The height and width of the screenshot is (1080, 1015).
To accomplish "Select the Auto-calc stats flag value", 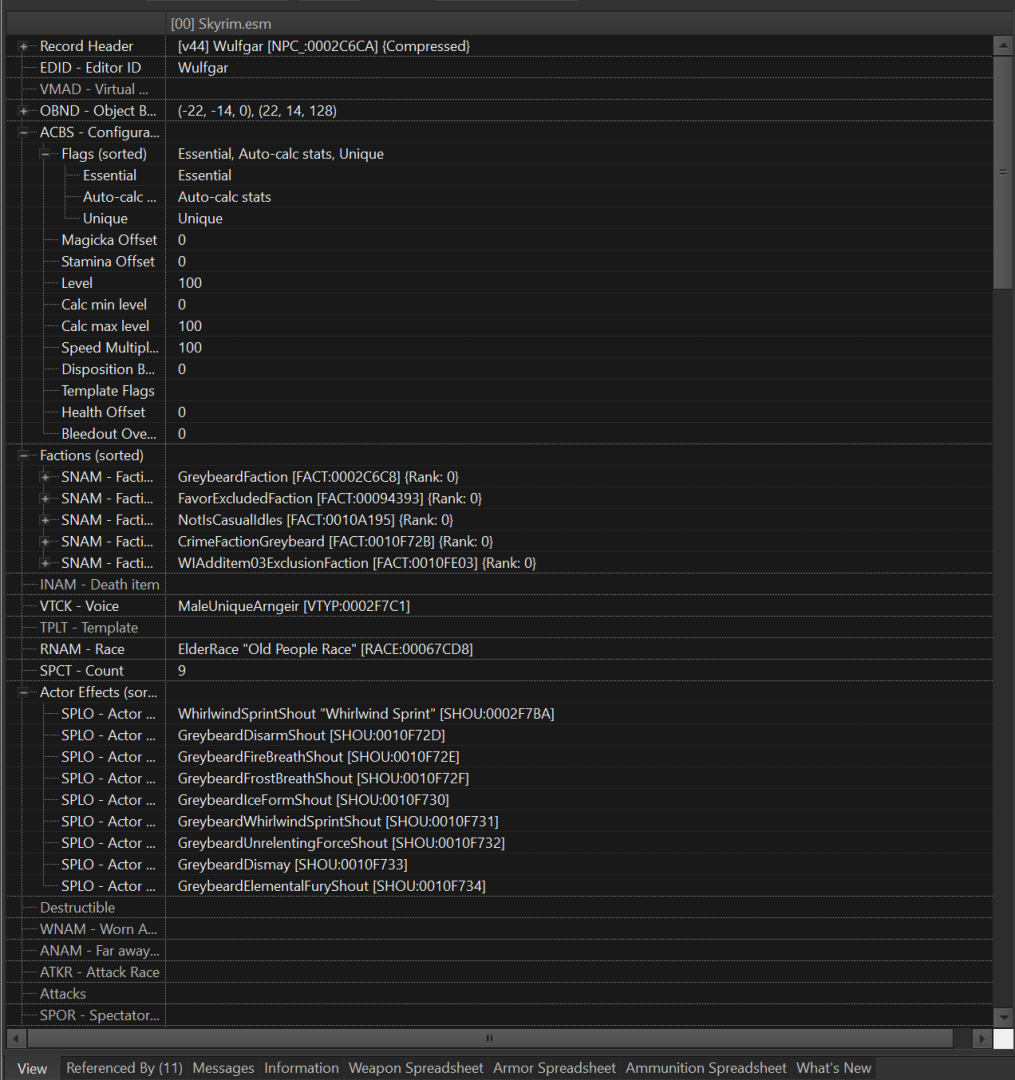I will tap(224, 197).
